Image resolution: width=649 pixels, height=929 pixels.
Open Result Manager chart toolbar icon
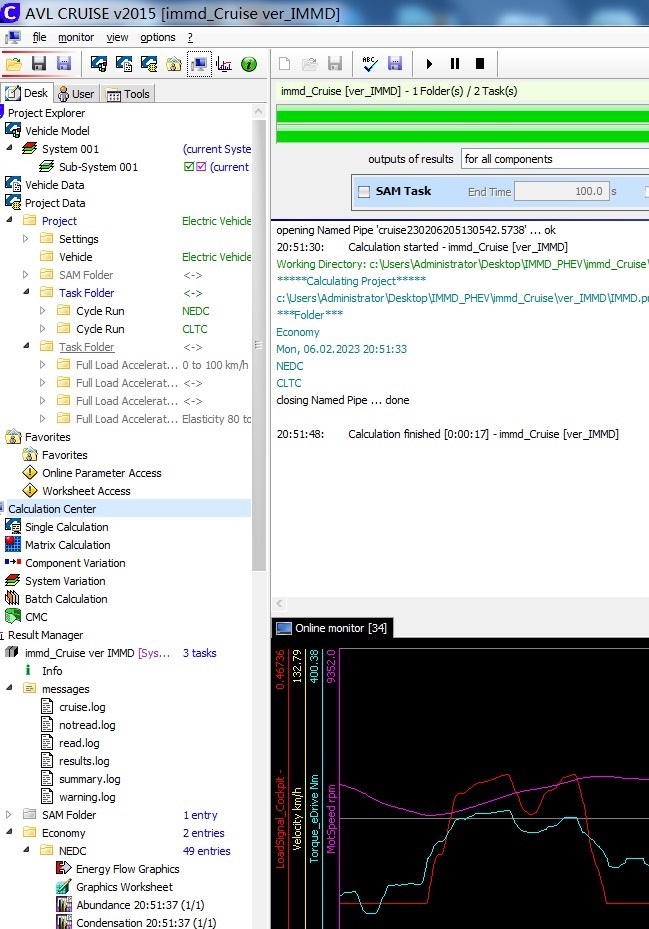(x=224, y=64)
